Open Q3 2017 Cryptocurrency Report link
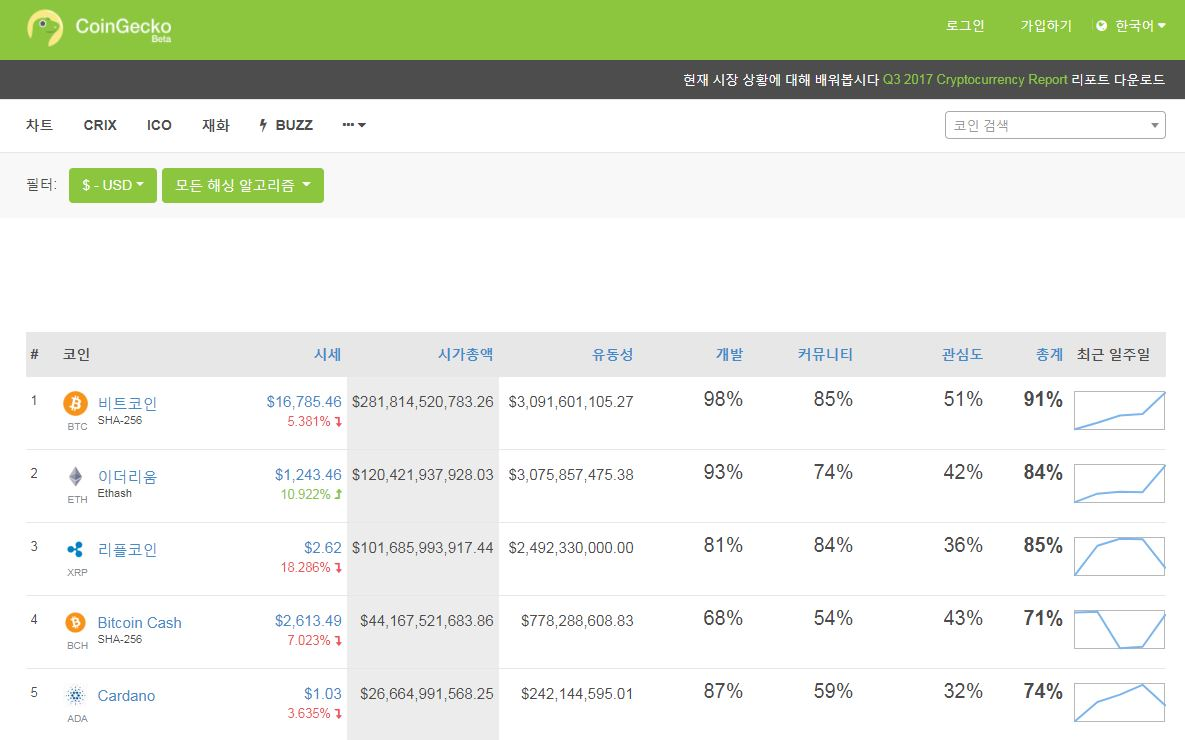The width and height of the screenshot is (1185, 740). pyautogui.click(x=975, y=79)
